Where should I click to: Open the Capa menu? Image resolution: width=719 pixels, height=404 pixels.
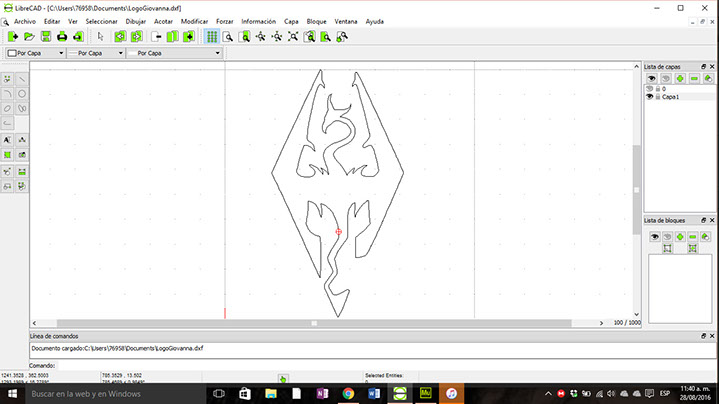point(291,22)
